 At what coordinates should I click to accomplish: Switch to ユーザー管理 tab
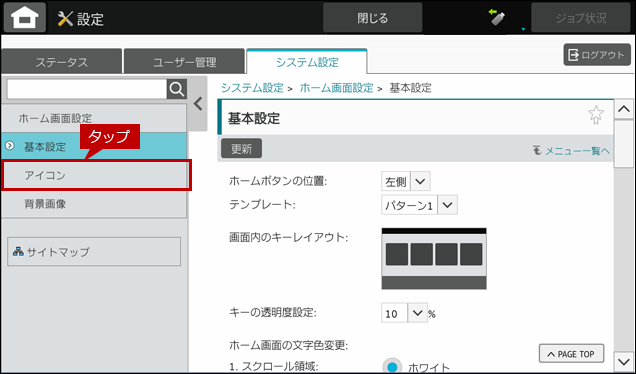point(185,62)
